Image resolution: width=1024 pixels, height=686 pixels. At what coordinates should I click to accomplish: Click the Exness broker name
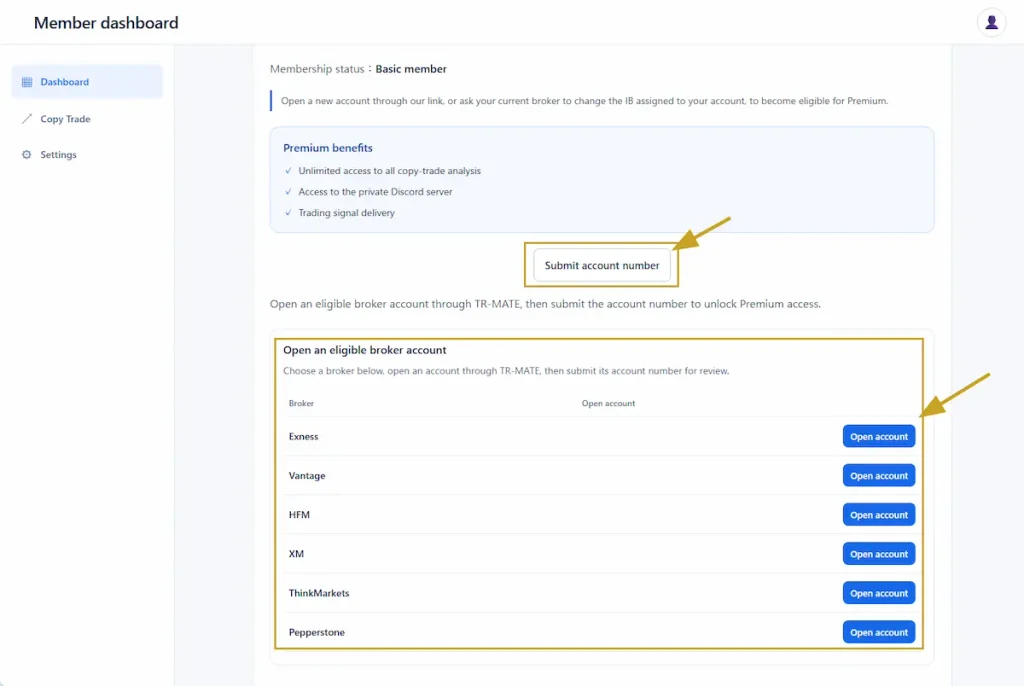(x=304, y=436)
